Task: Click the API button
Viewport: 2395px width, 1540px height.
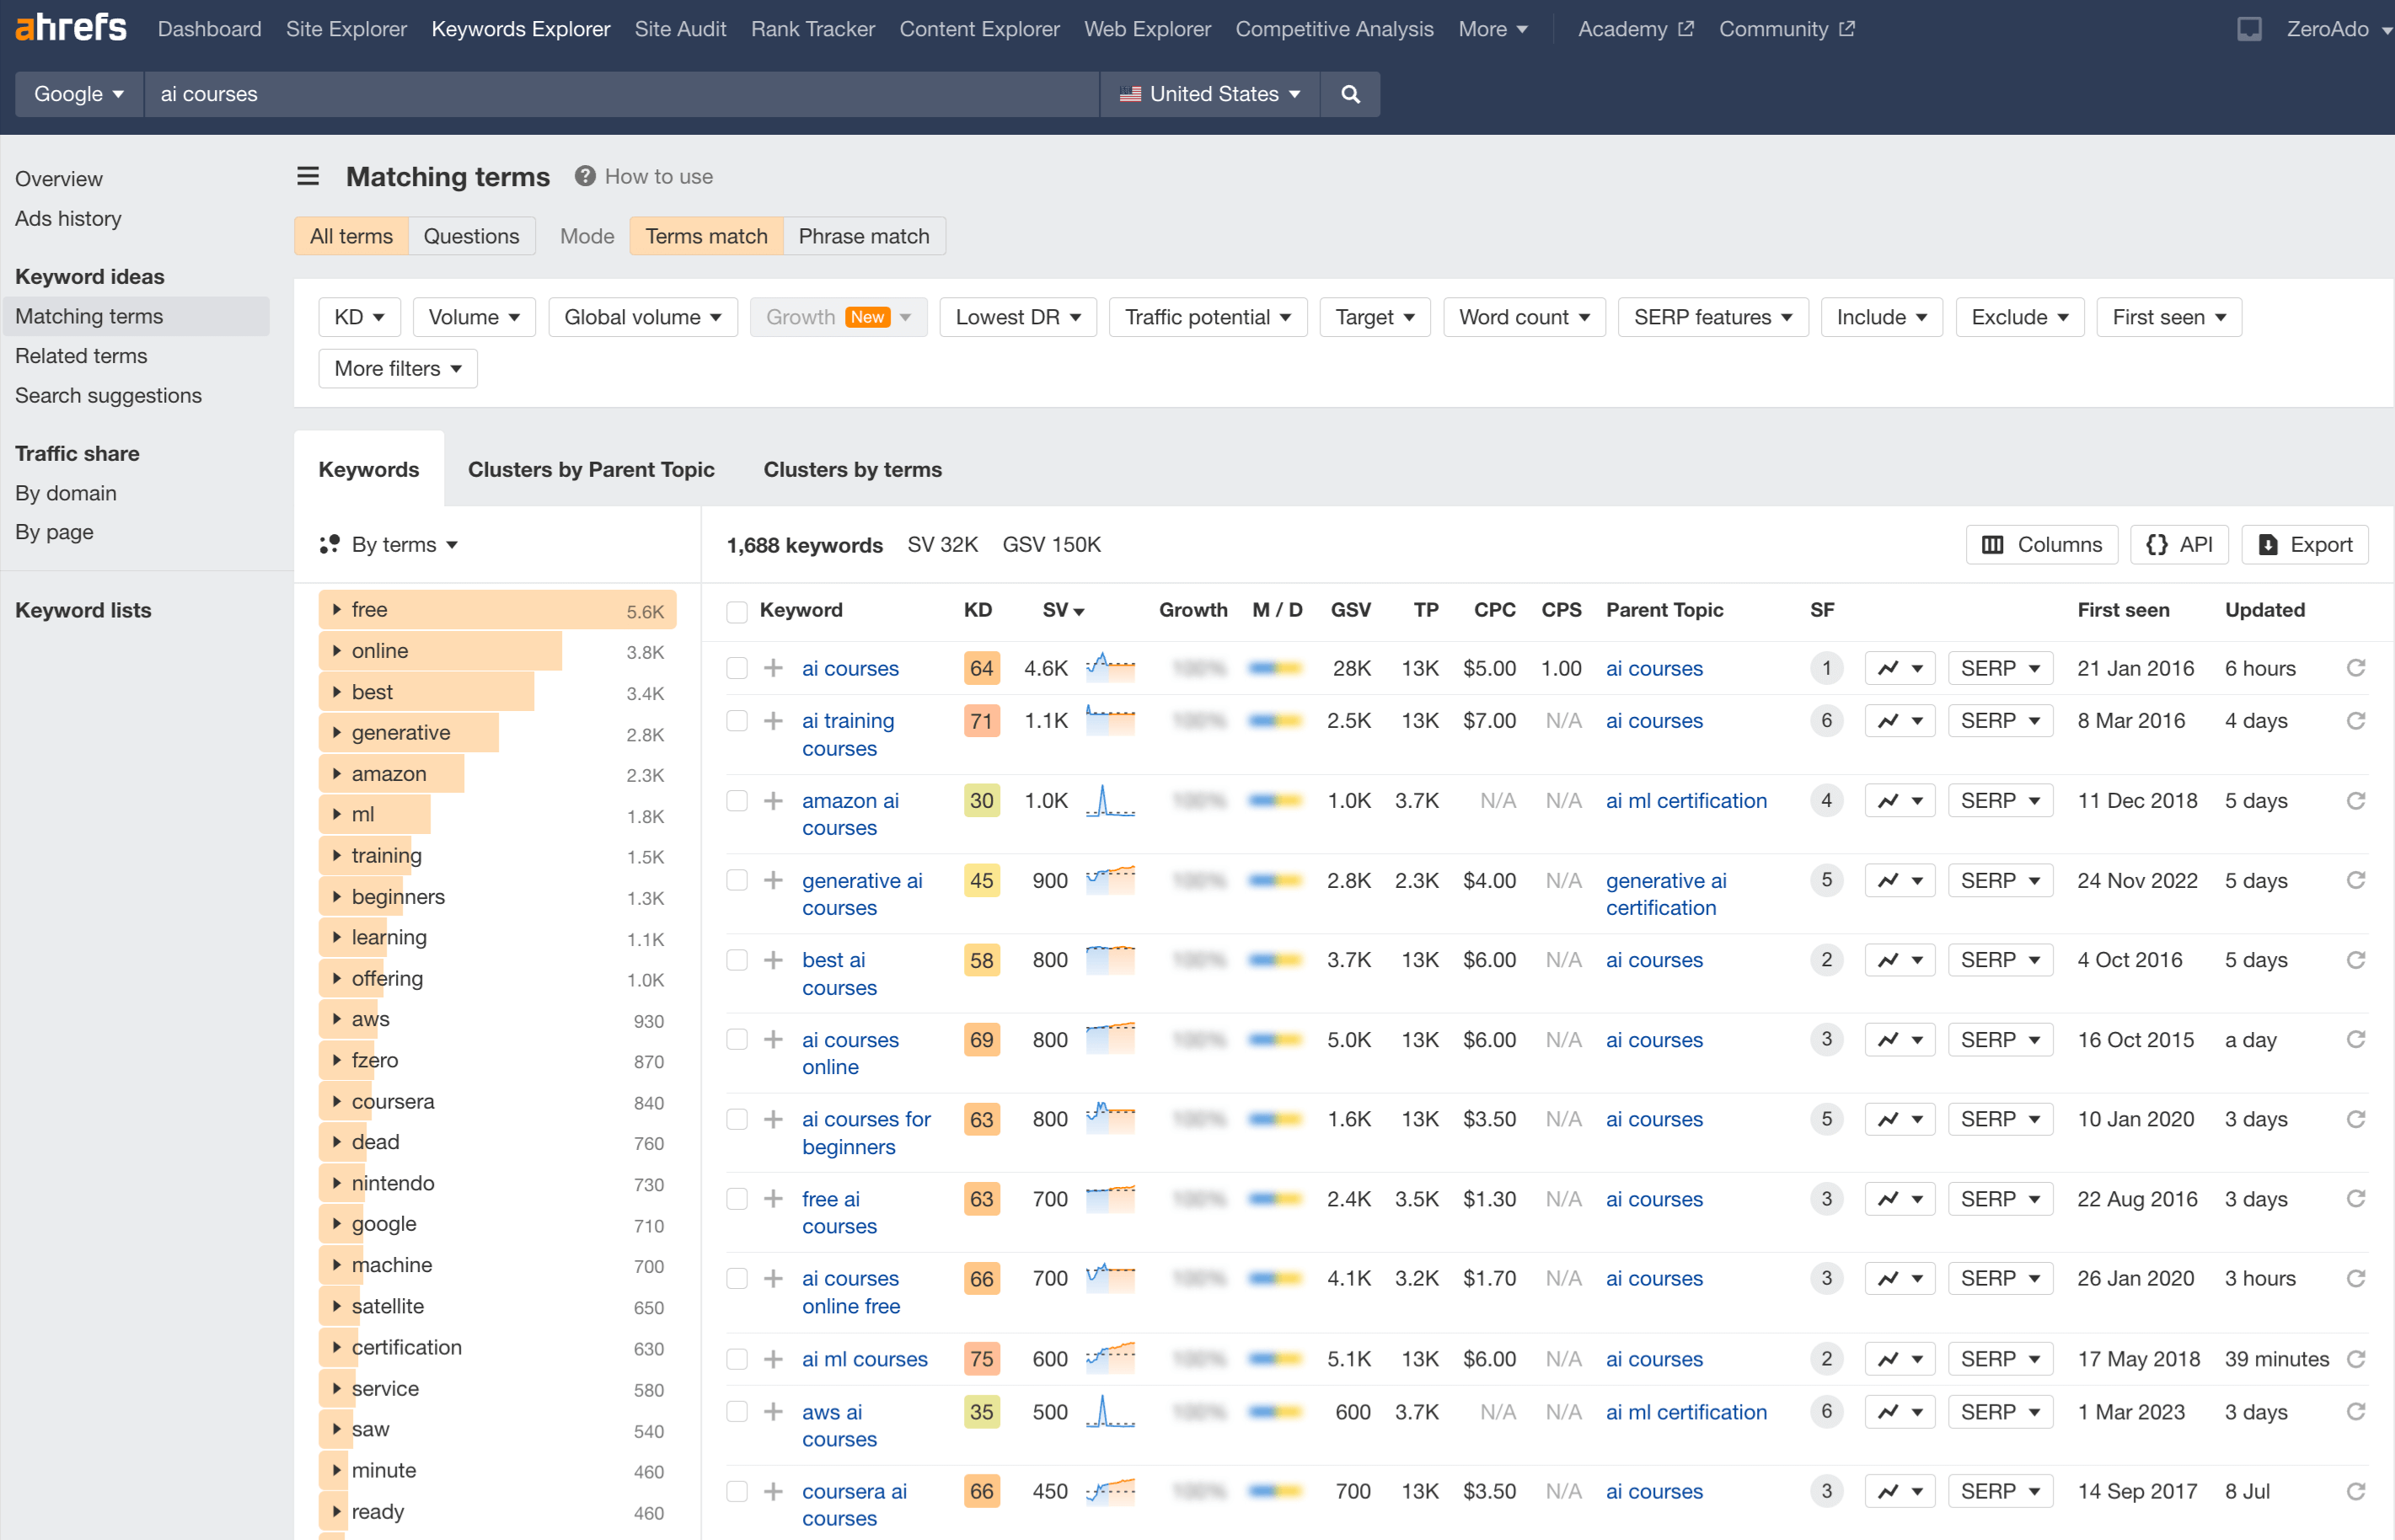Action: coord(2179,545)
